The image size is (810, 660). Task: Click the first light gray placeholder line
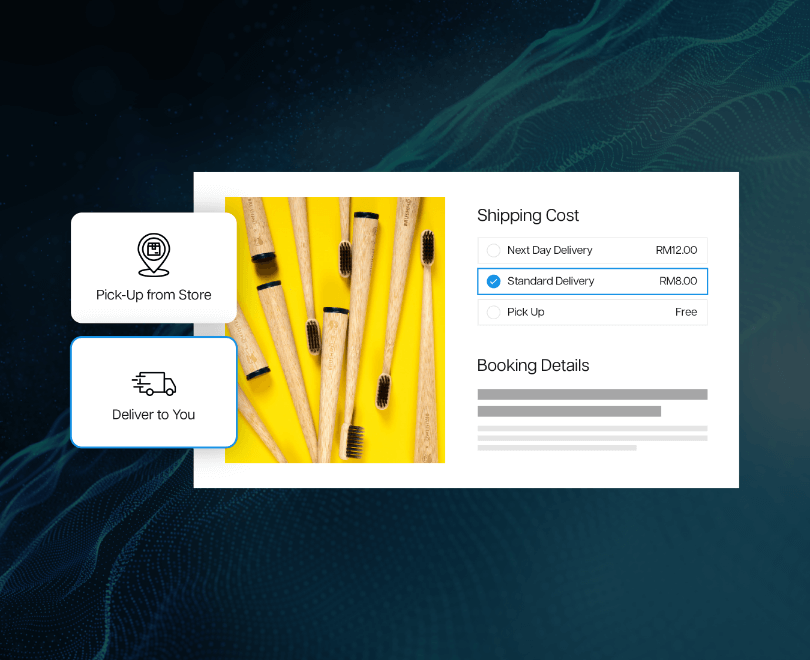click(592, 428)
